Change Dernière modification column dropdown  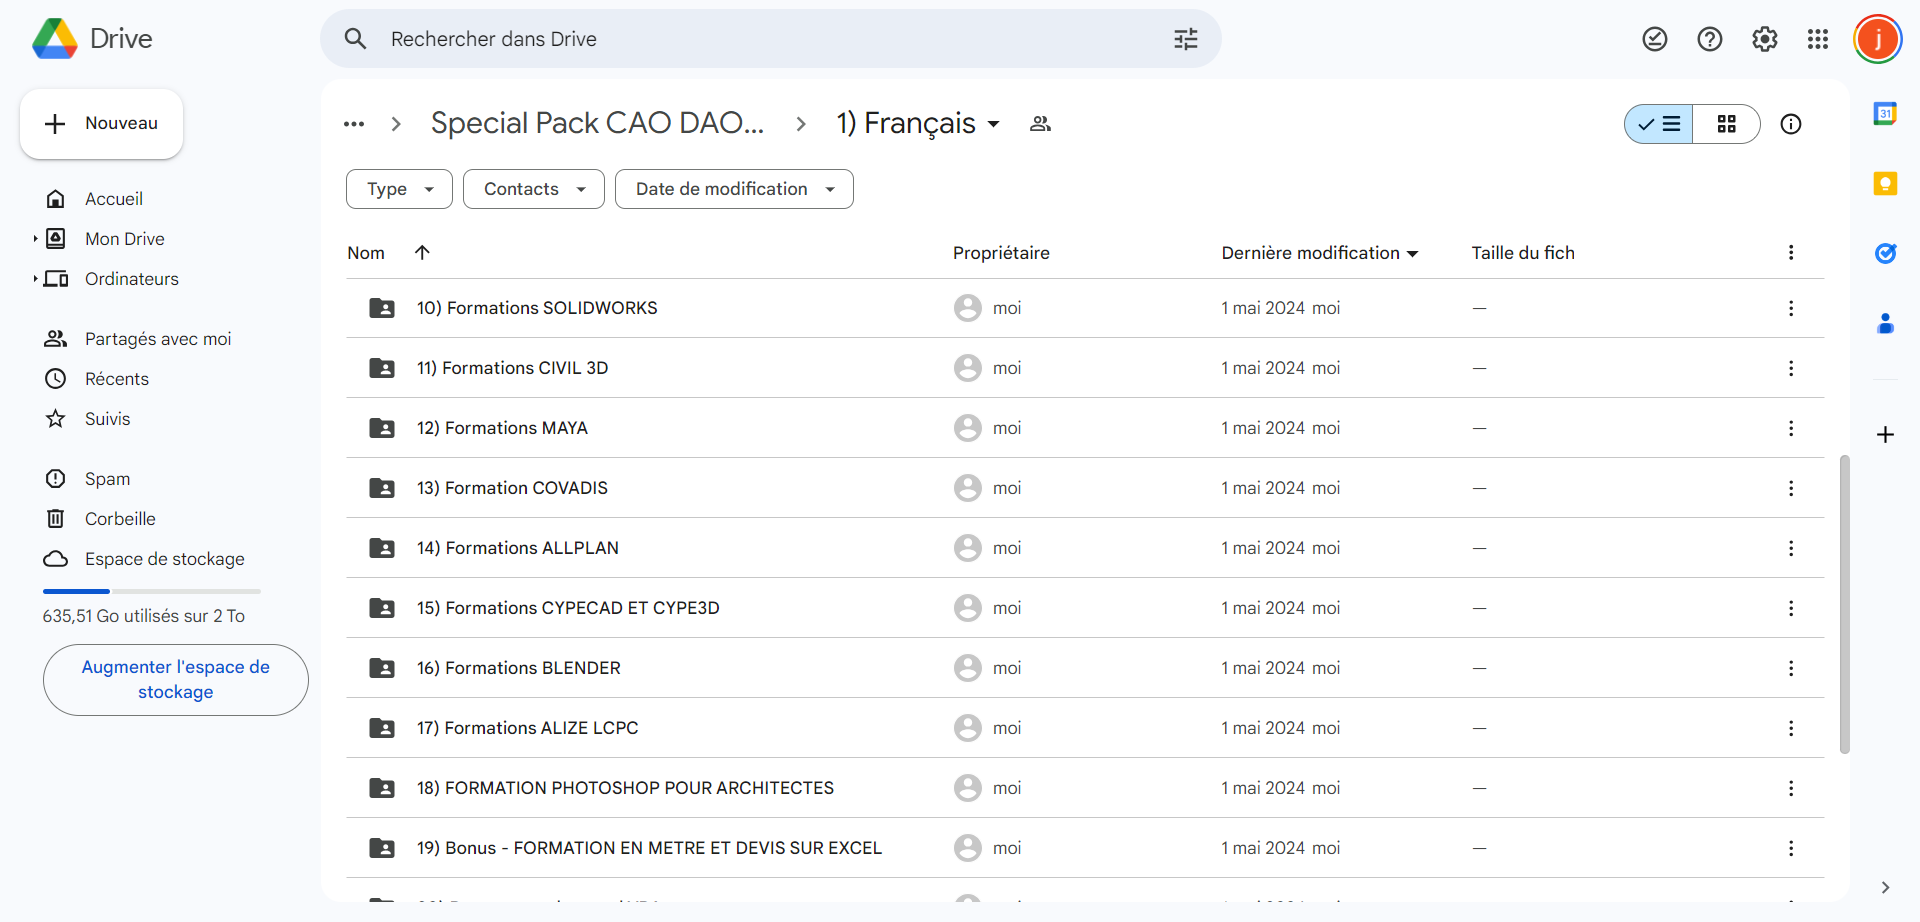(1413, 254)
